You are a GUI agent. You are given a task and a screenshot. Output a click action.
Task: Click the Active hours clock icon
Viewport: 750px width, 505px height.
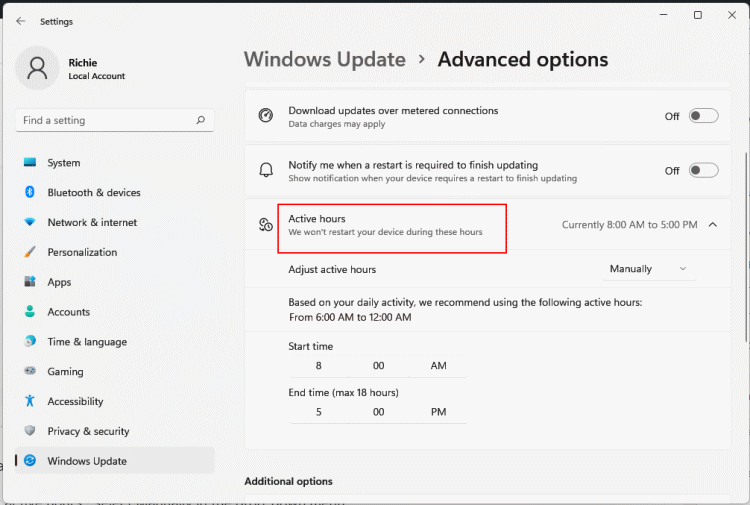tap(266, 224)
